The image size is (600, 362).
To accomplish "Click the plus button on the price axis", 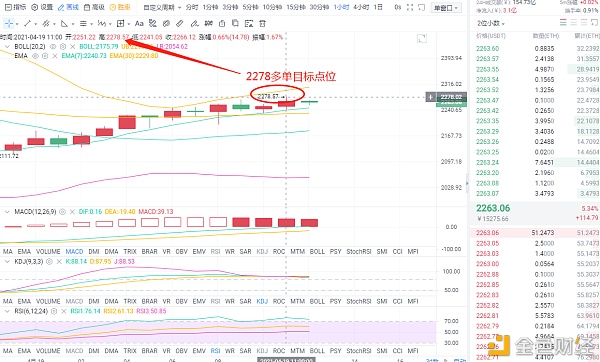I will tap(430, 97).
